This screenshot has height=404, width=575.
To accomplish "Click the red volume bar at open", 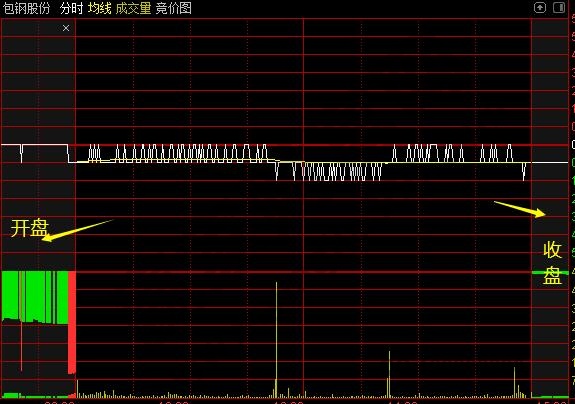I will click(x=72, y=323).
